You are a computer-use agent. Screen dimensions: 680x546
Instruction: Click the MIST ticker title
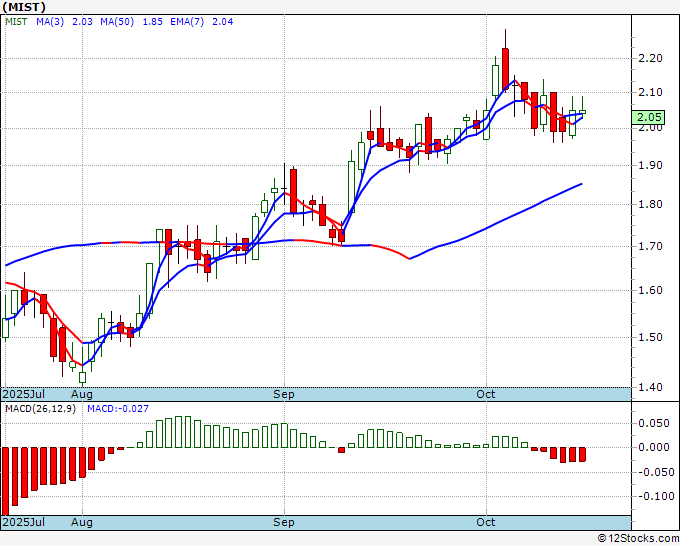[24, 7]
